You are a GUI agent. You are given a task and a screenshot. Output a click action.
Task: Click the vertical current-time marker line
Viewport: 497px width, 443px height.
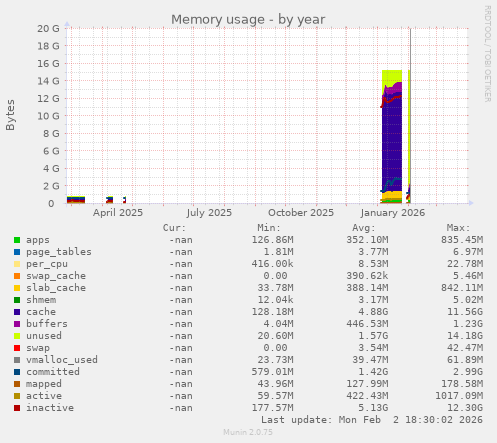410,116
